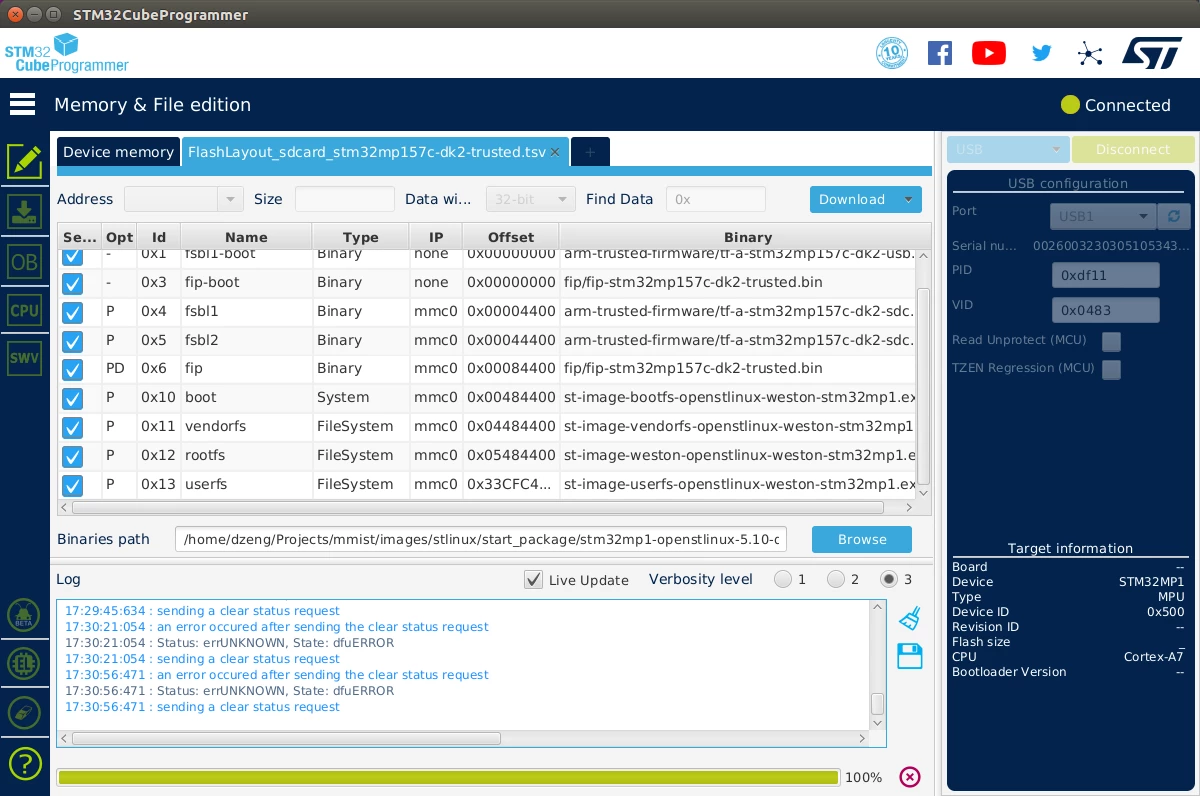Screen dimensions: 1200x796
Task: Toggle Read Unprotect (MCU) checkbox
Action: 1111,342
